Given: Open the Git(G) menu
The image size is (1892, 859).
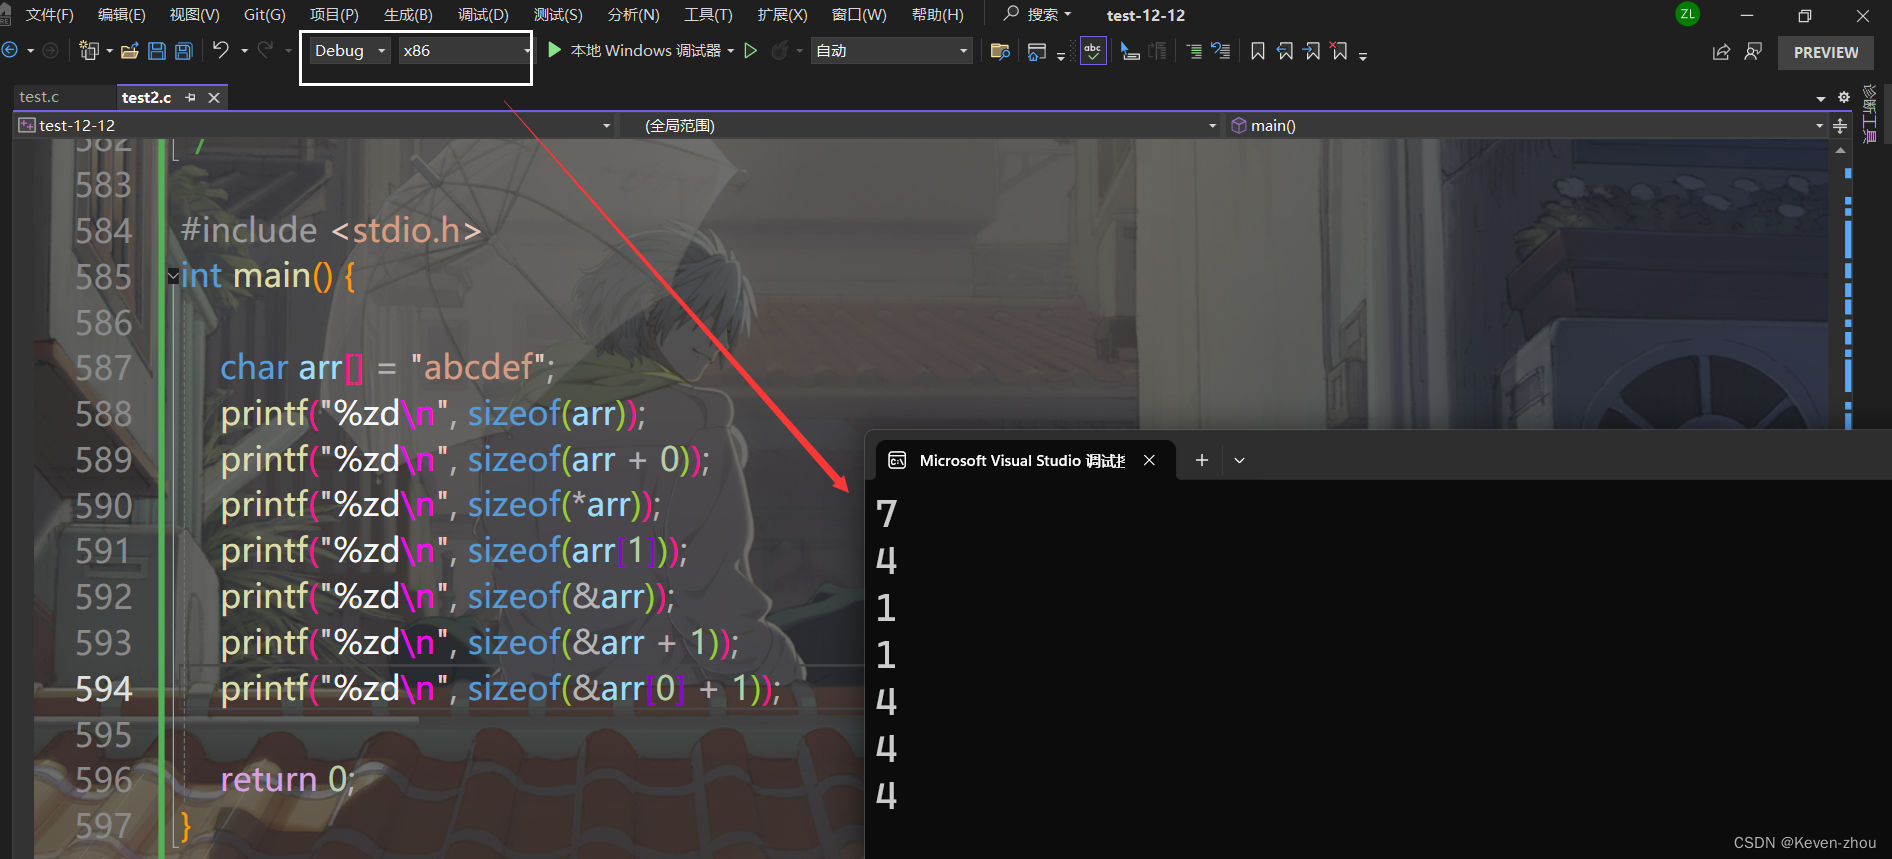Looking at the screenshot, I should (265, 15).
